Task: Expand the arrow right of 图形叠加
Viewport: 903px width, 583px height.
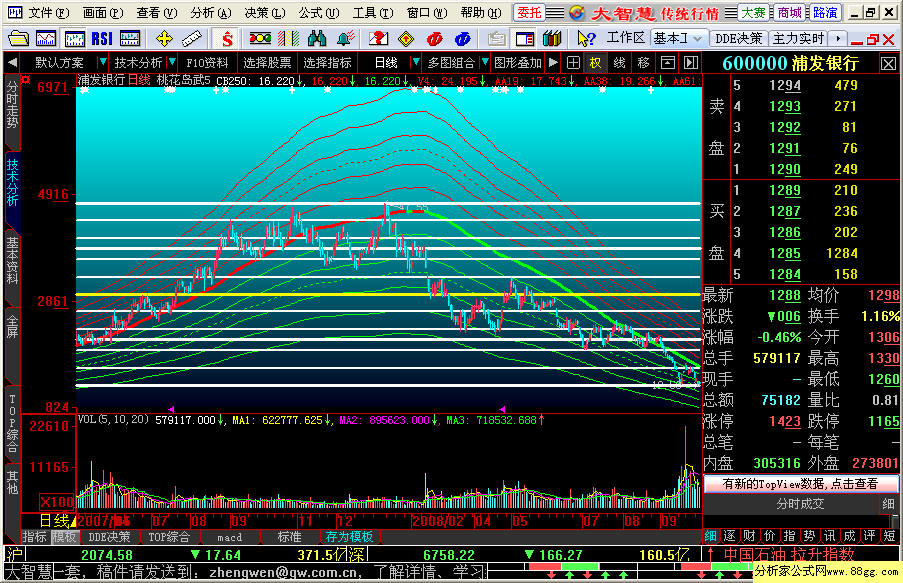Action: click(553, 62)
